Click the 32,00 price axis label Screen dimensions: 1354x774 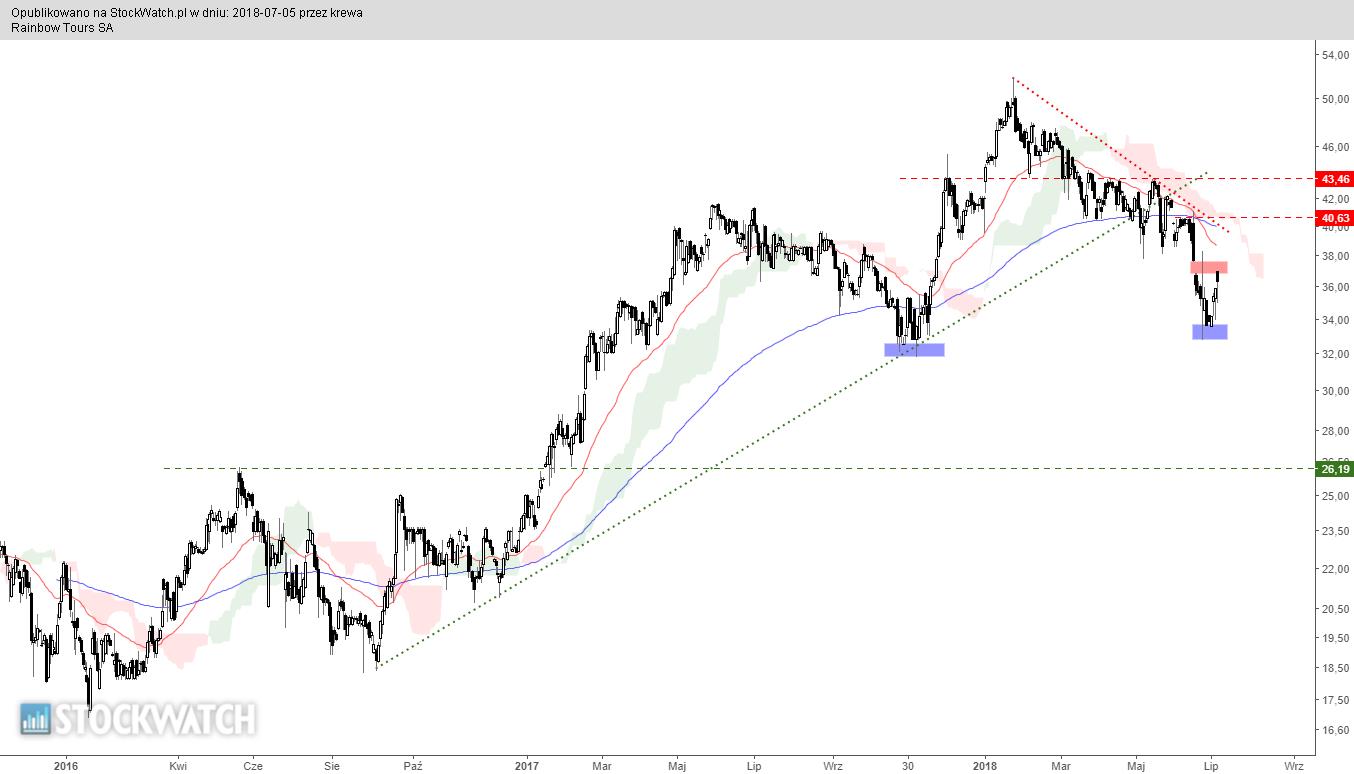(1336, 355)
